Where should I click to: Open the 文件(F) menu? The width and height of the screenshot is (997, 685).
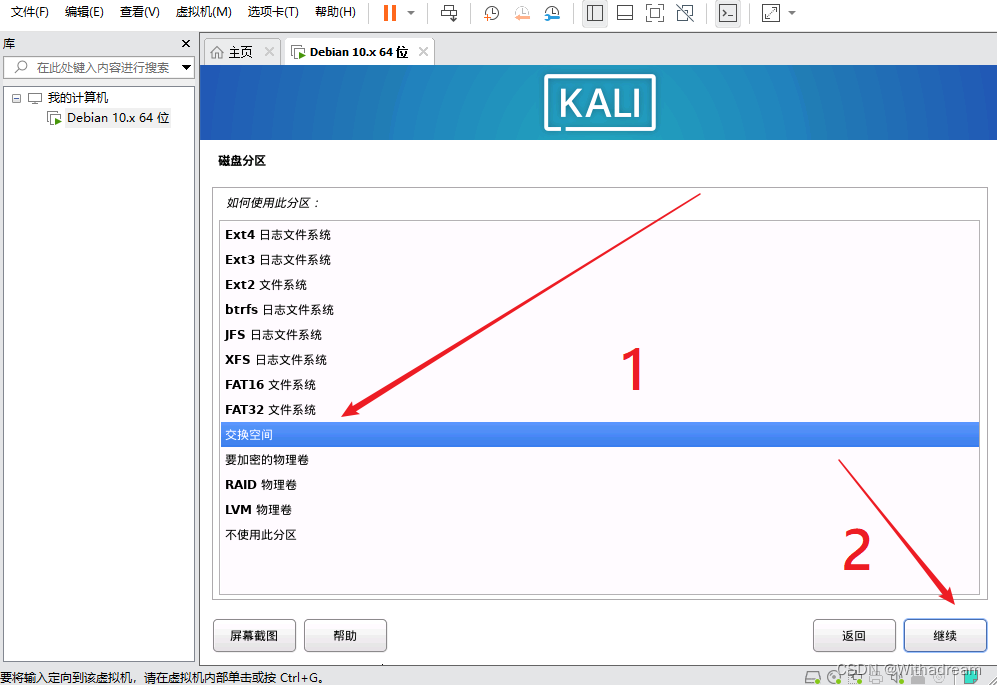point(30,12)
